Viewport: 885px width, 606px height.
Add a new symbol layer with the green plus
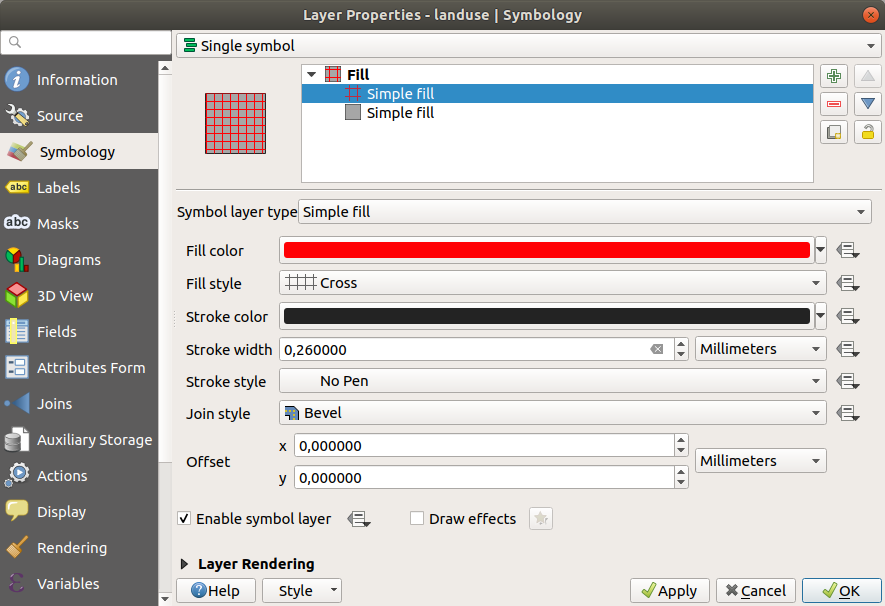[x=834, y=75]
